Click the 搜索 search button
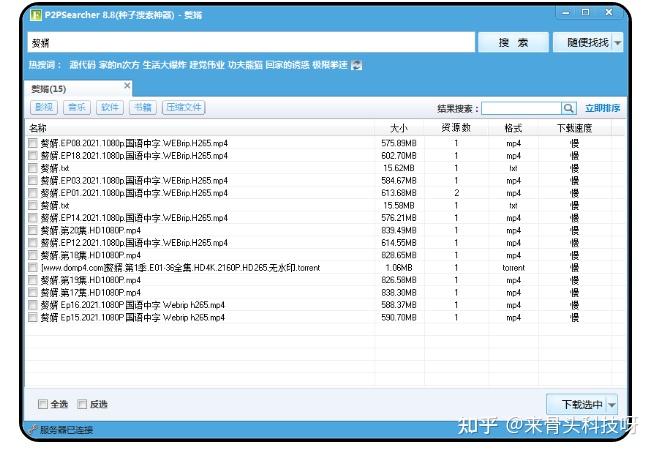655x454 pixels. point(513,43)
